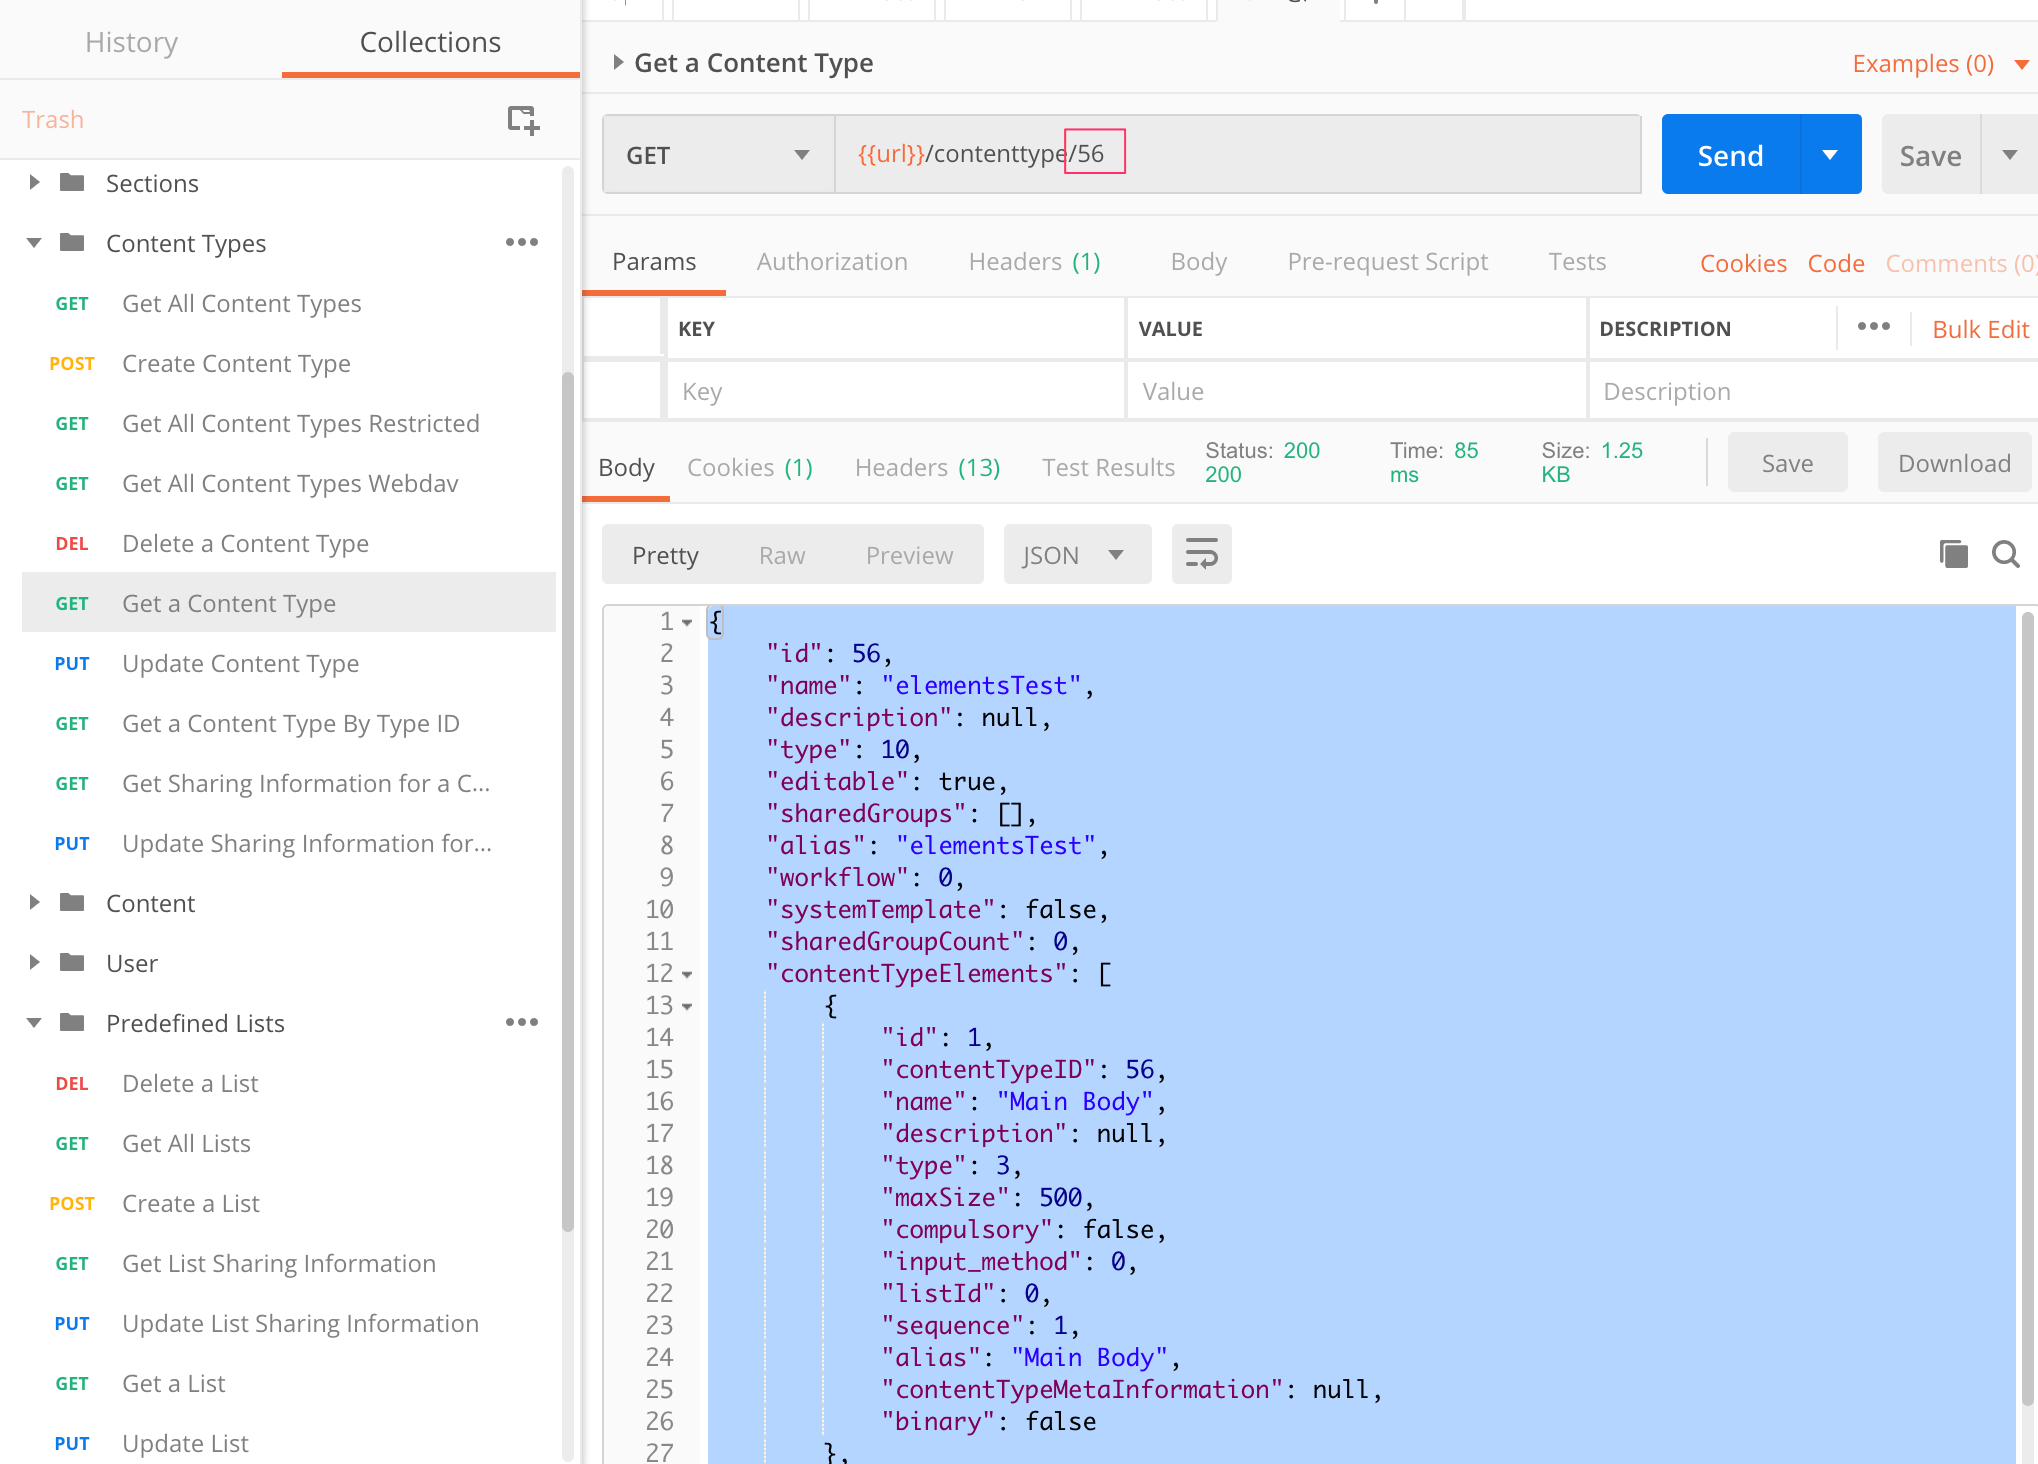Click the Sections folder icon

click(x=72, y=183)
